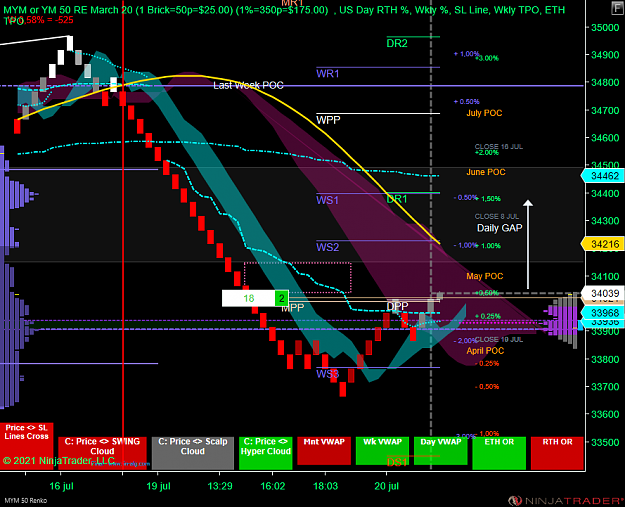Click the 33500 price axis label
The height and width of the screenshot is (507, 625).
[x=605, y=442]
